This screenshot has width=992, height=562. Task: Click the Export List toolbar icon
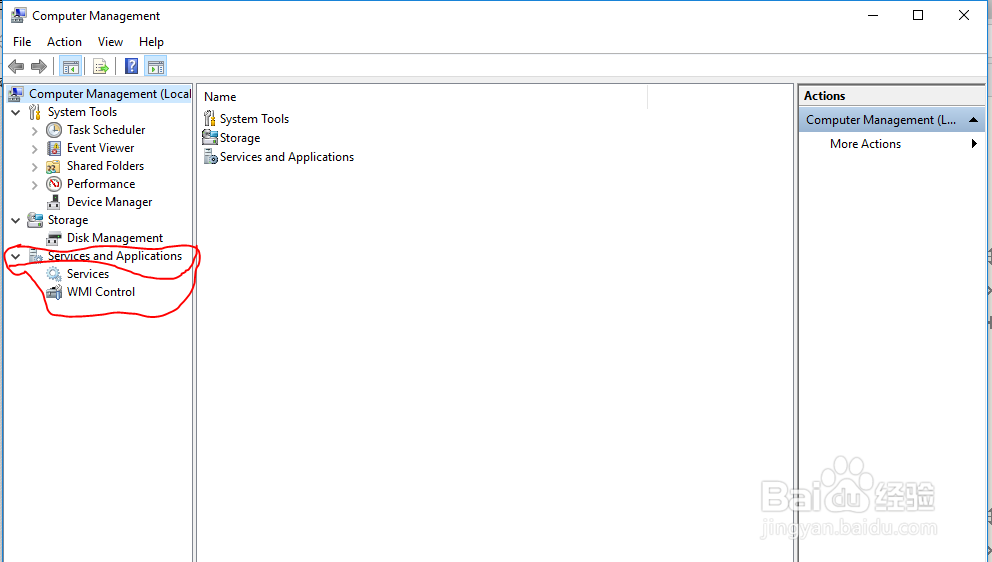tap(101, 66)
